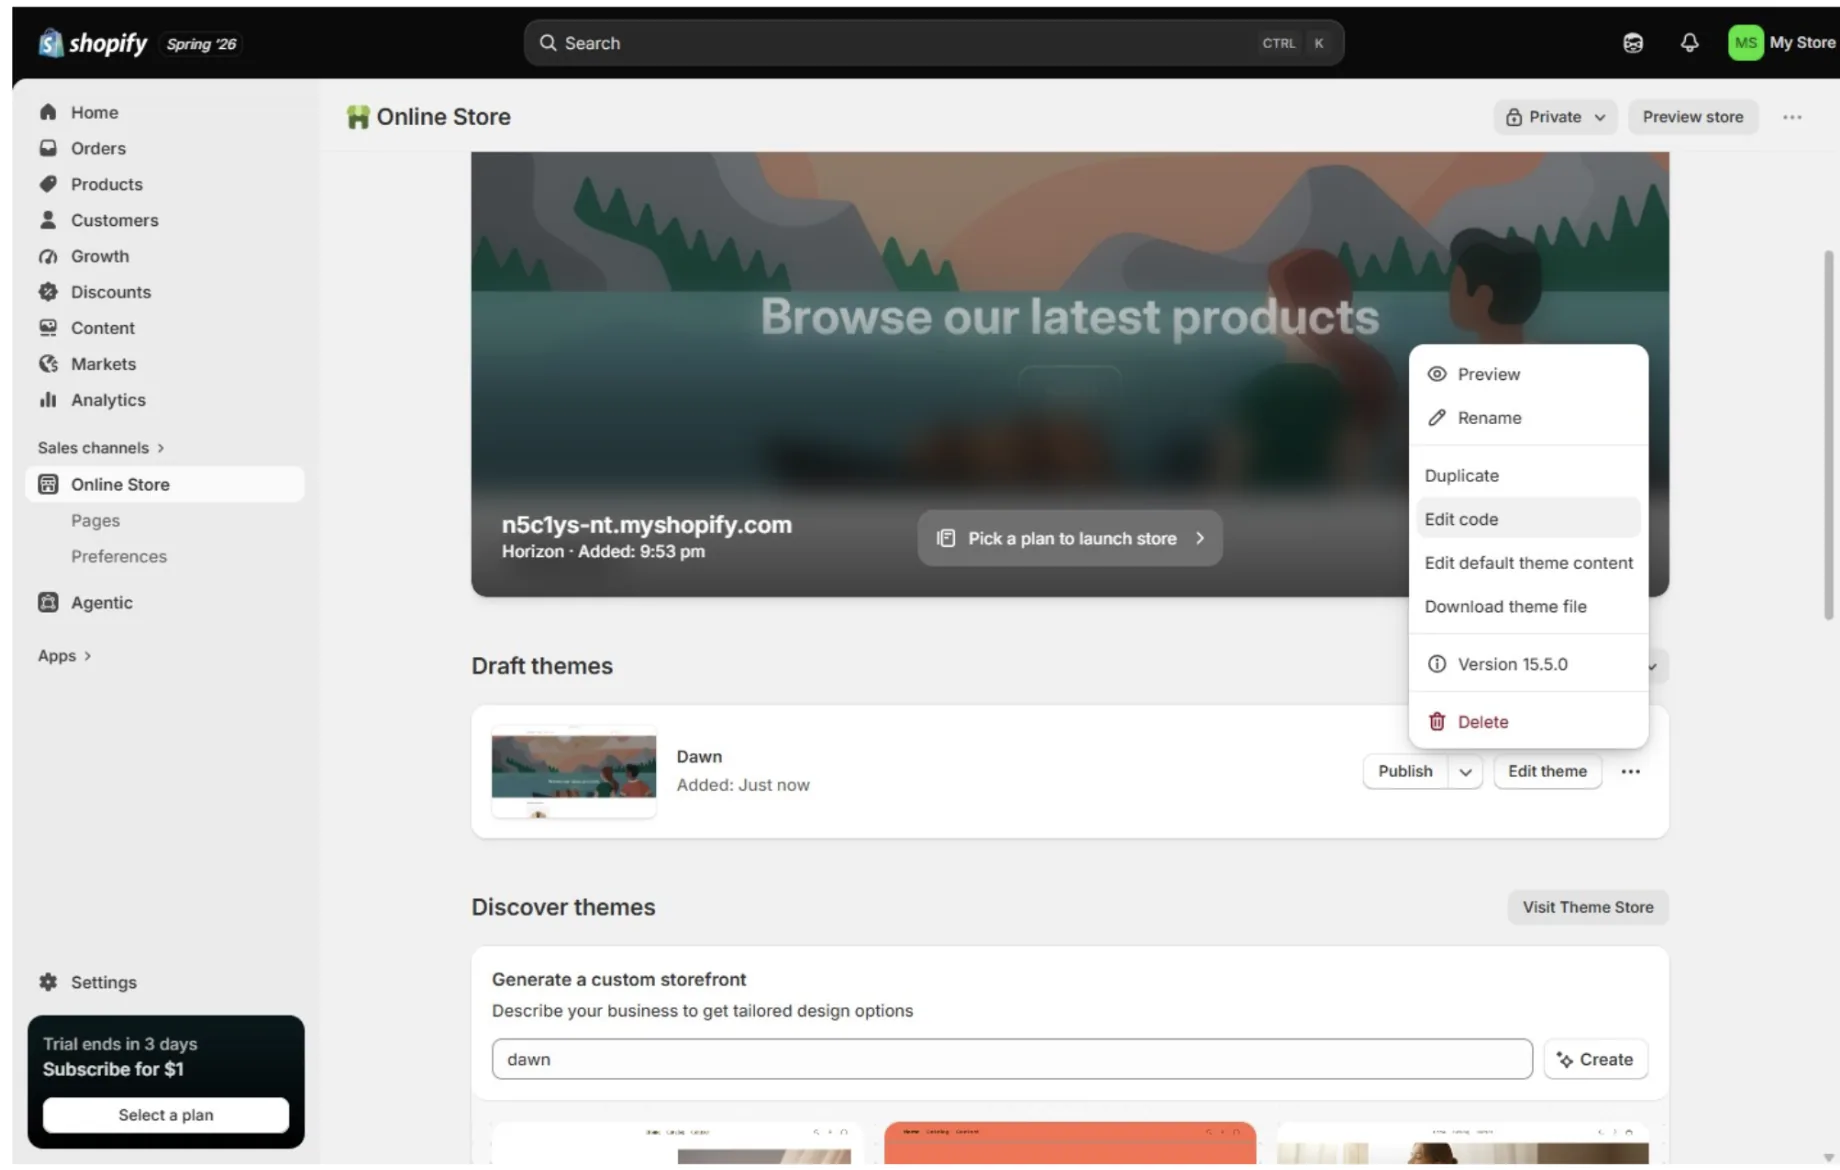The image size is (1840, 1170).
Task: Choose Edit code in the theme menu
Action: [1527, 519]
